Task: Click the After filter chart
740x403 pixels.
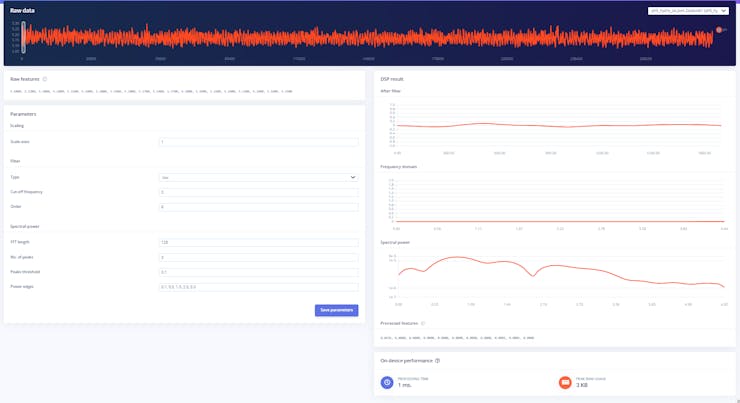Action: (x=559, y=126)
